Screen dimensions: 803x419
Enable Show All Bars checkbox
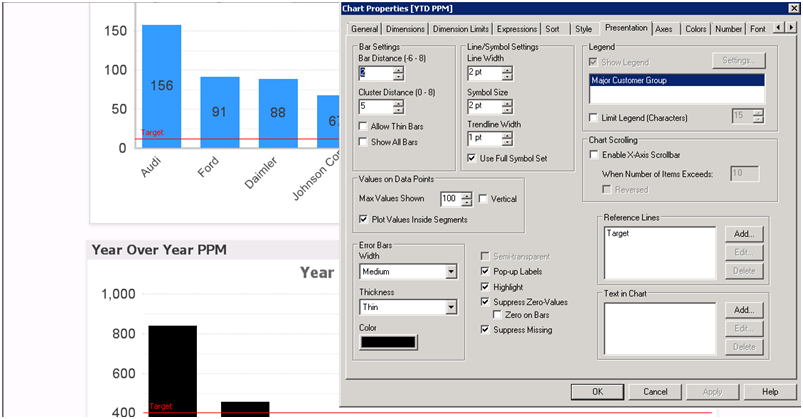click(363, 142)
